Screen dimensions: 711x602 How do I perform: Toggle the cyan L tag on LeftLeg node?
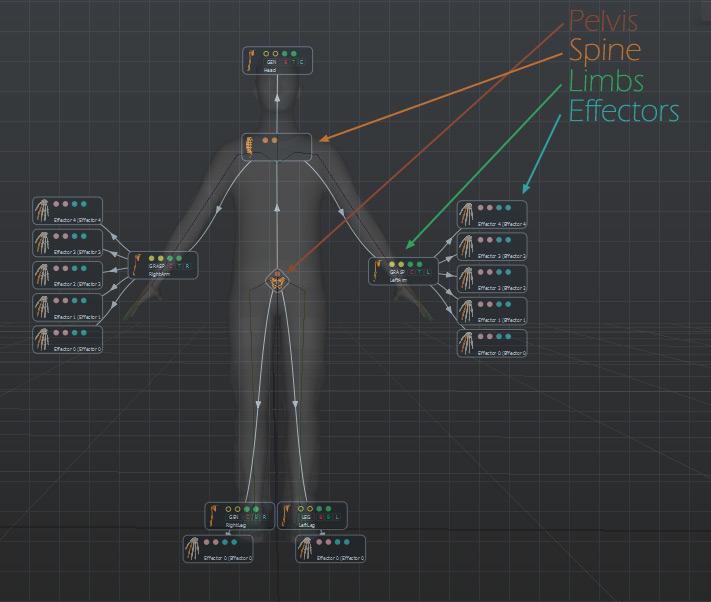pos(337,517)
